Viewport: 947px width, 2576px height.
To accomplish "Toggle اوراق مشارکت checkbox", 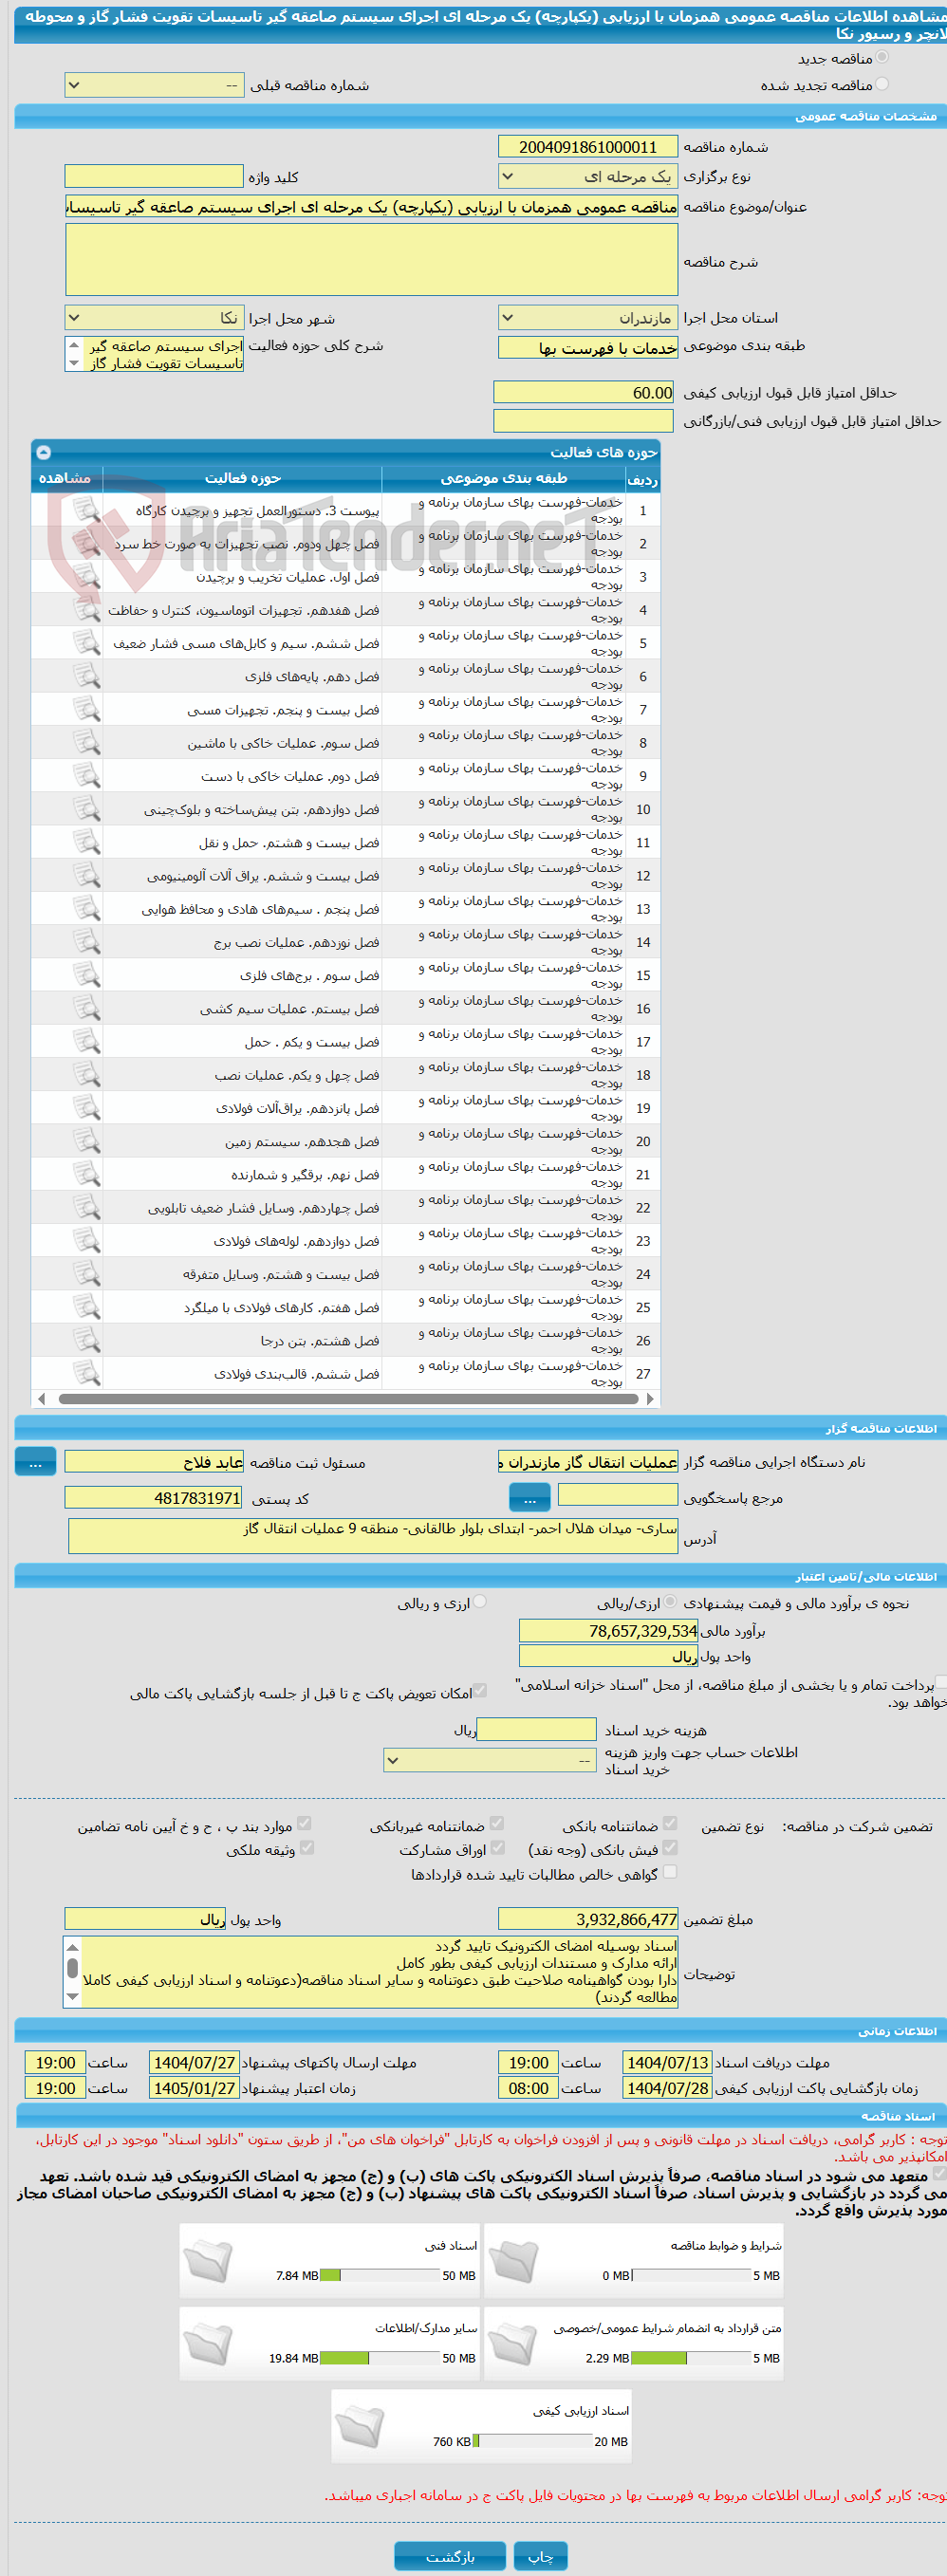I will click(x=497, y=1847).
